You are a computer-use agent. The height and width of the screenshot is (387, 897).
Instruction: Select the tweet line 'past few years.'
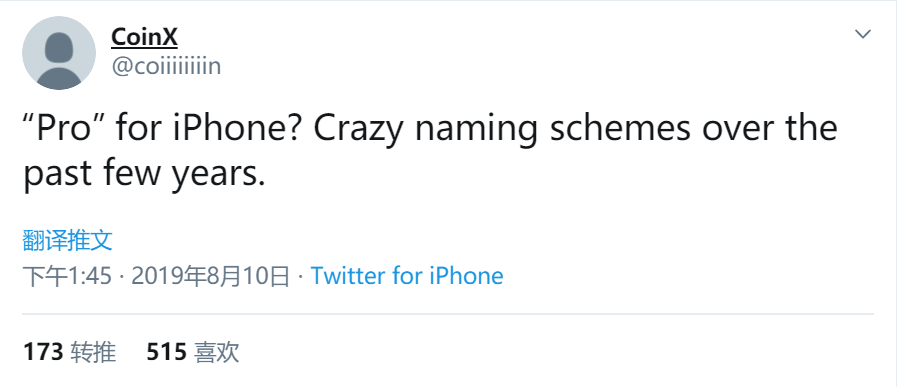pyautogui.click(x=144, y=175)
